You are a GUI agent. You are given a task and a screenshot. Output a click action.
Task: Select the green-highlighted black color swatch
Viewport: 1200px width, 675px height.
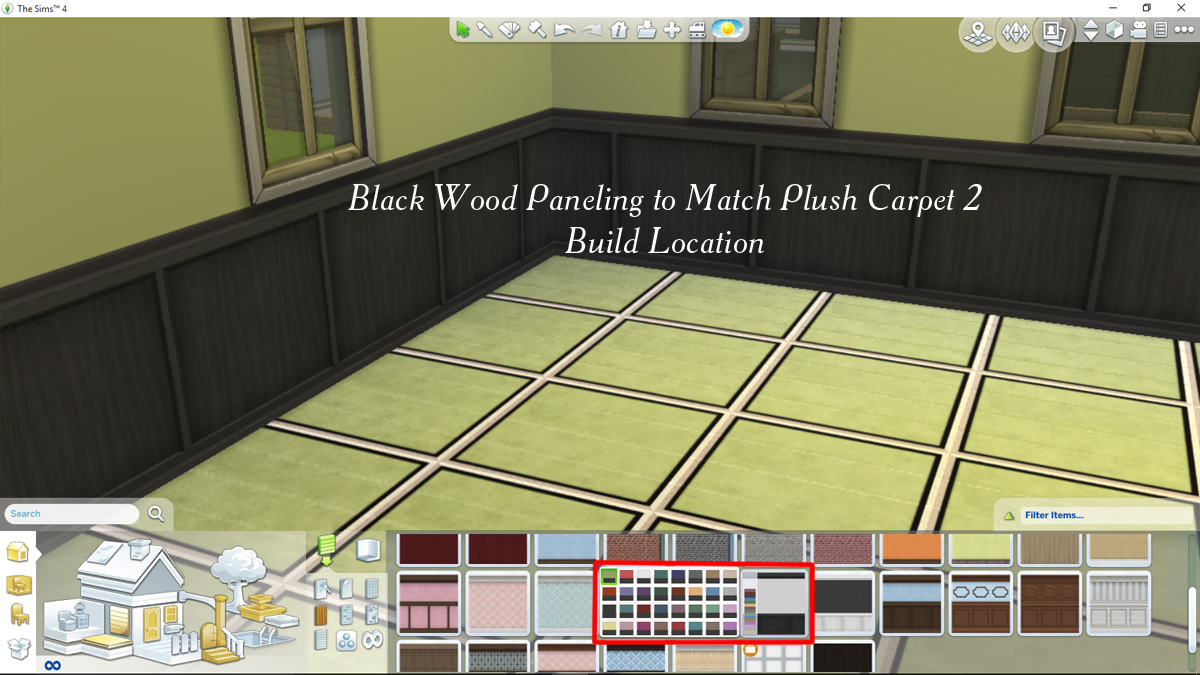(x=609, y=576)
